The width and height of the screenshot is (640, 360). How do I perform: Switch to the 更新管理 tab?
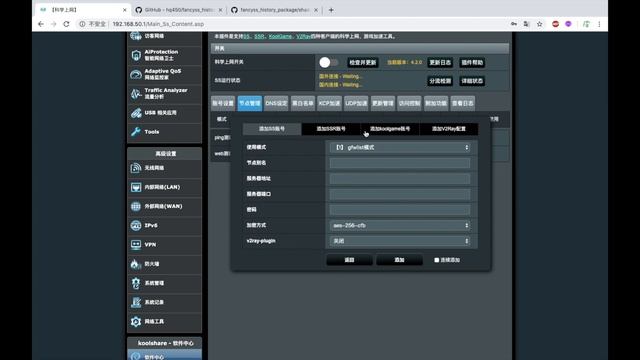coord(383,103)
